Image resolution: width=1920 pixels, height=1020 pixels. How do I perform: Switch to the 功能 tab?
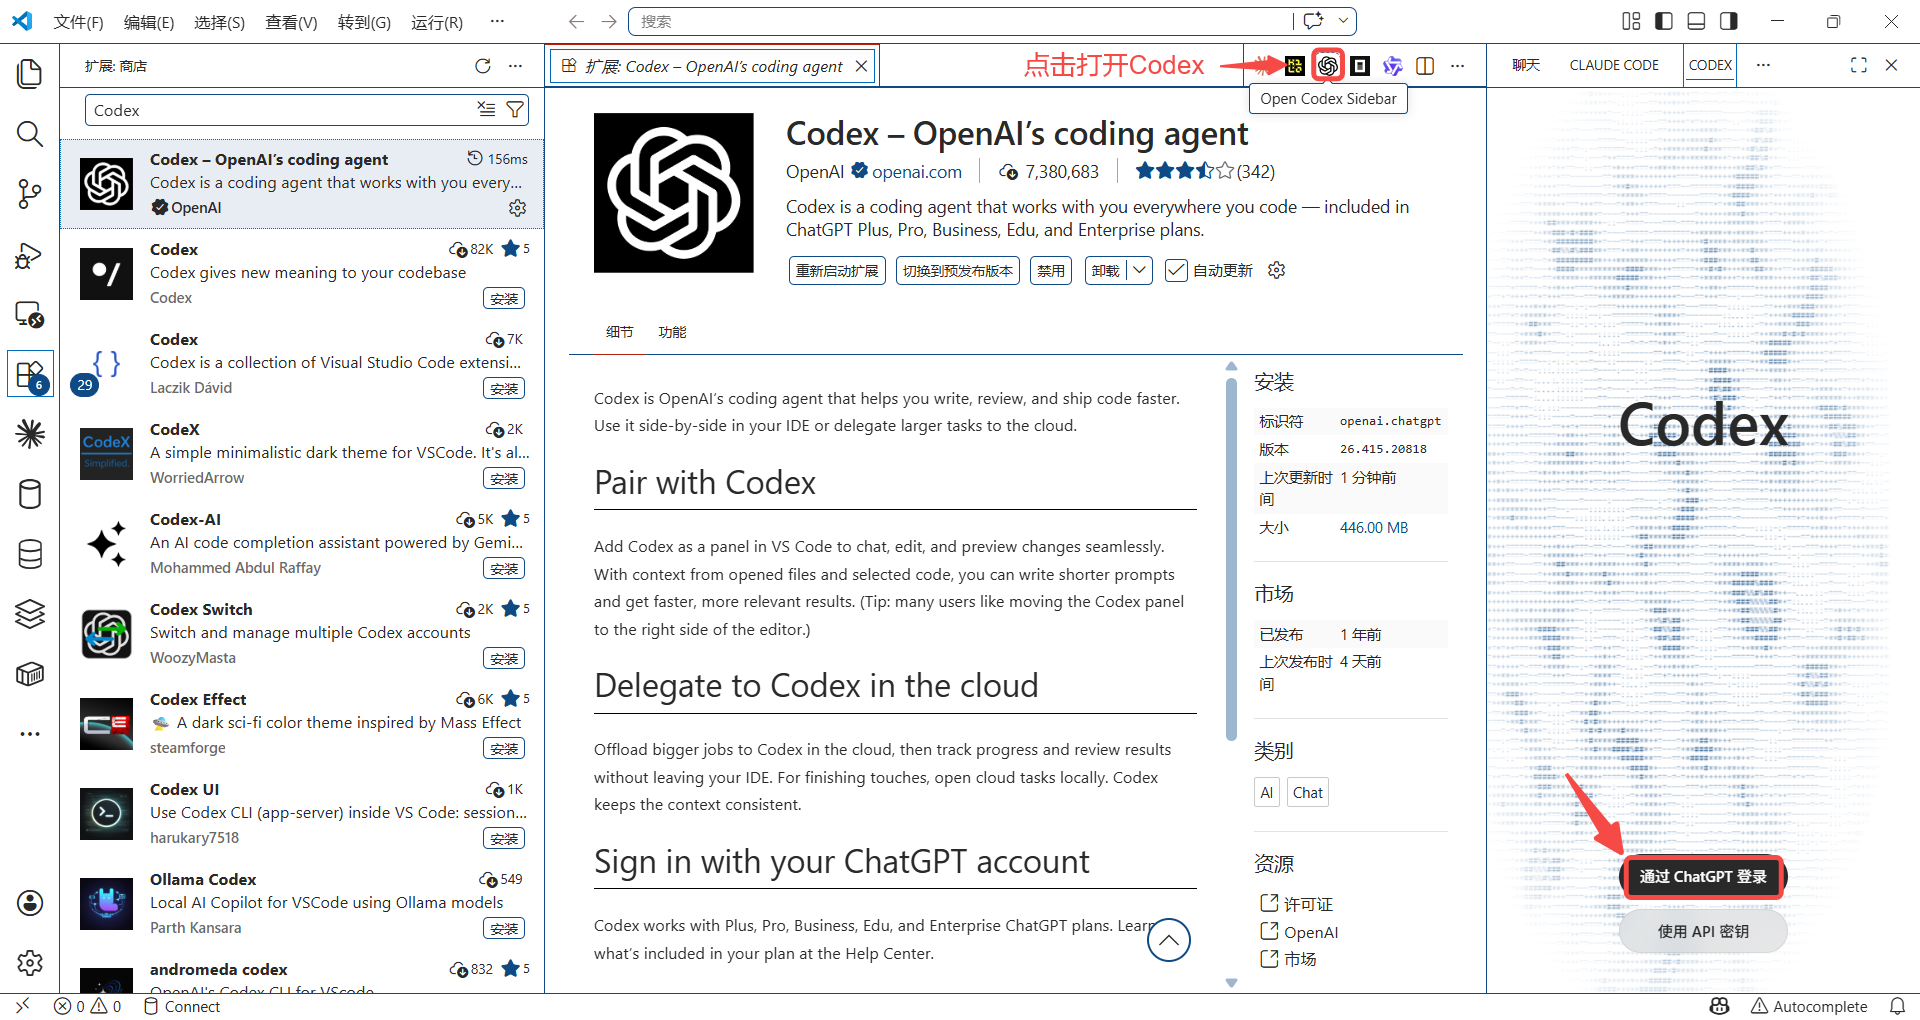coord(672,332)
